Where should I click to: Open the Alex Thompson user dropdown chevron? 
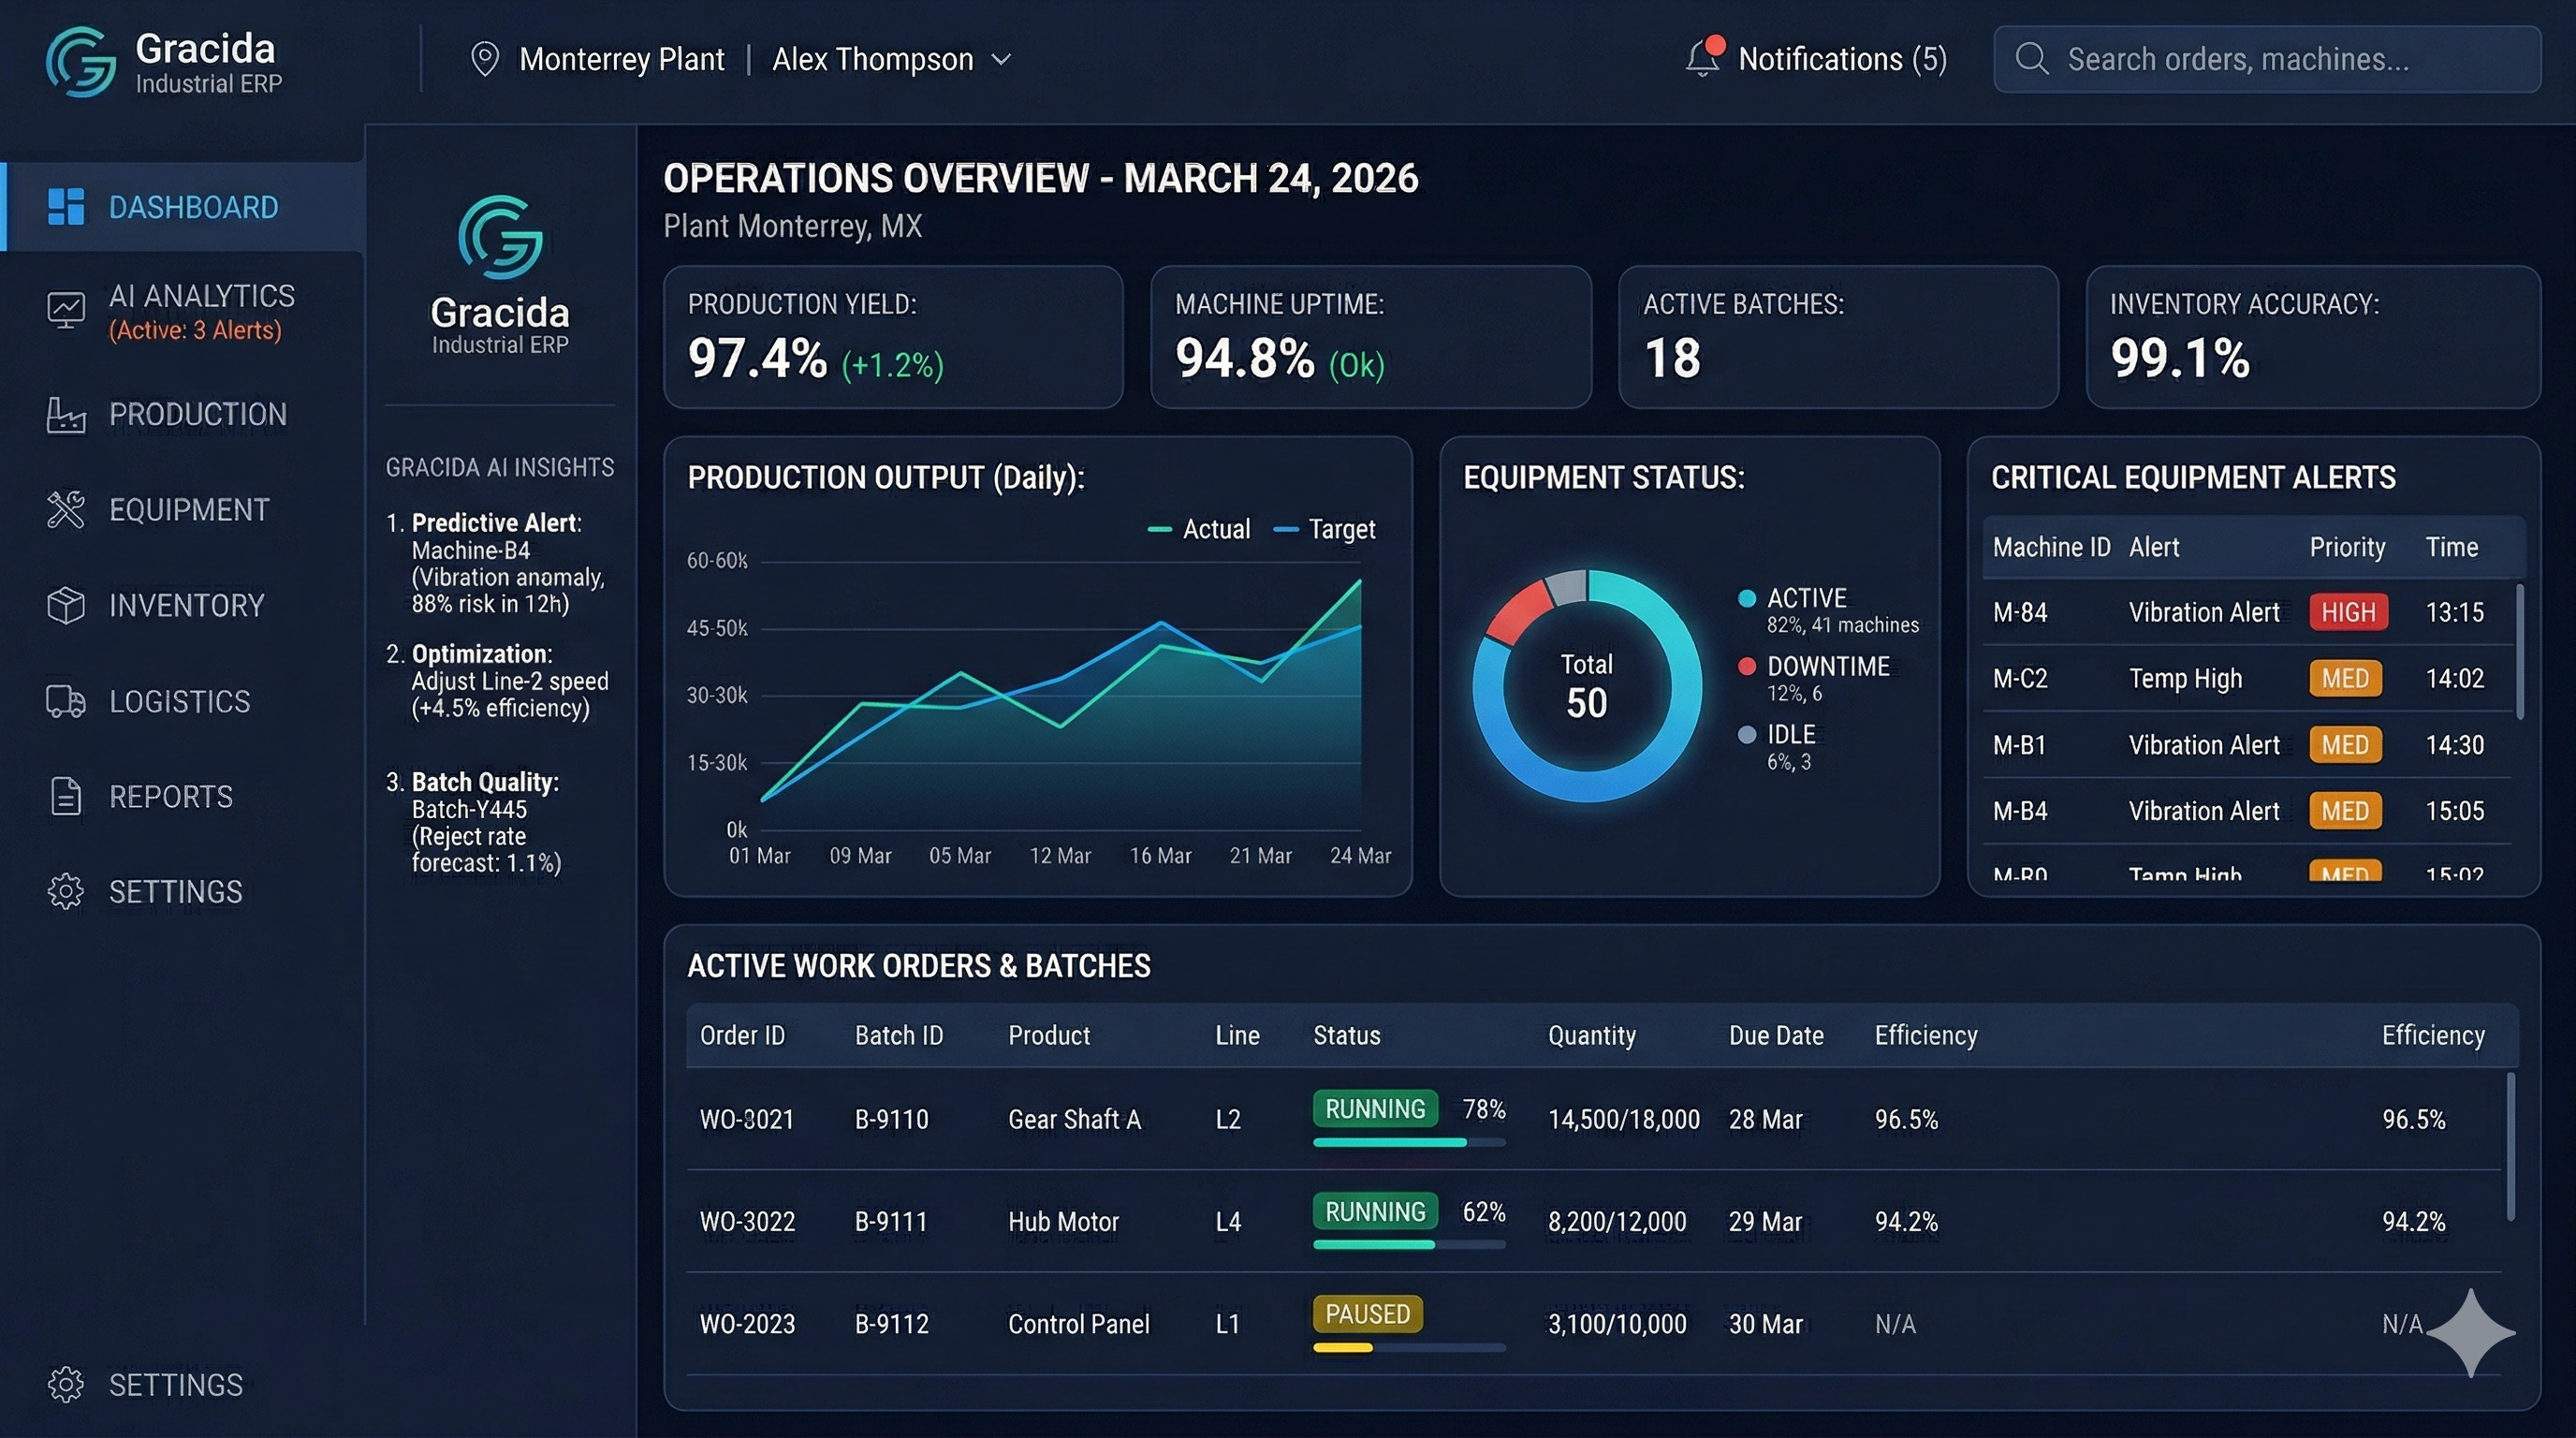pyautogui.click(x=1001, y=60)
